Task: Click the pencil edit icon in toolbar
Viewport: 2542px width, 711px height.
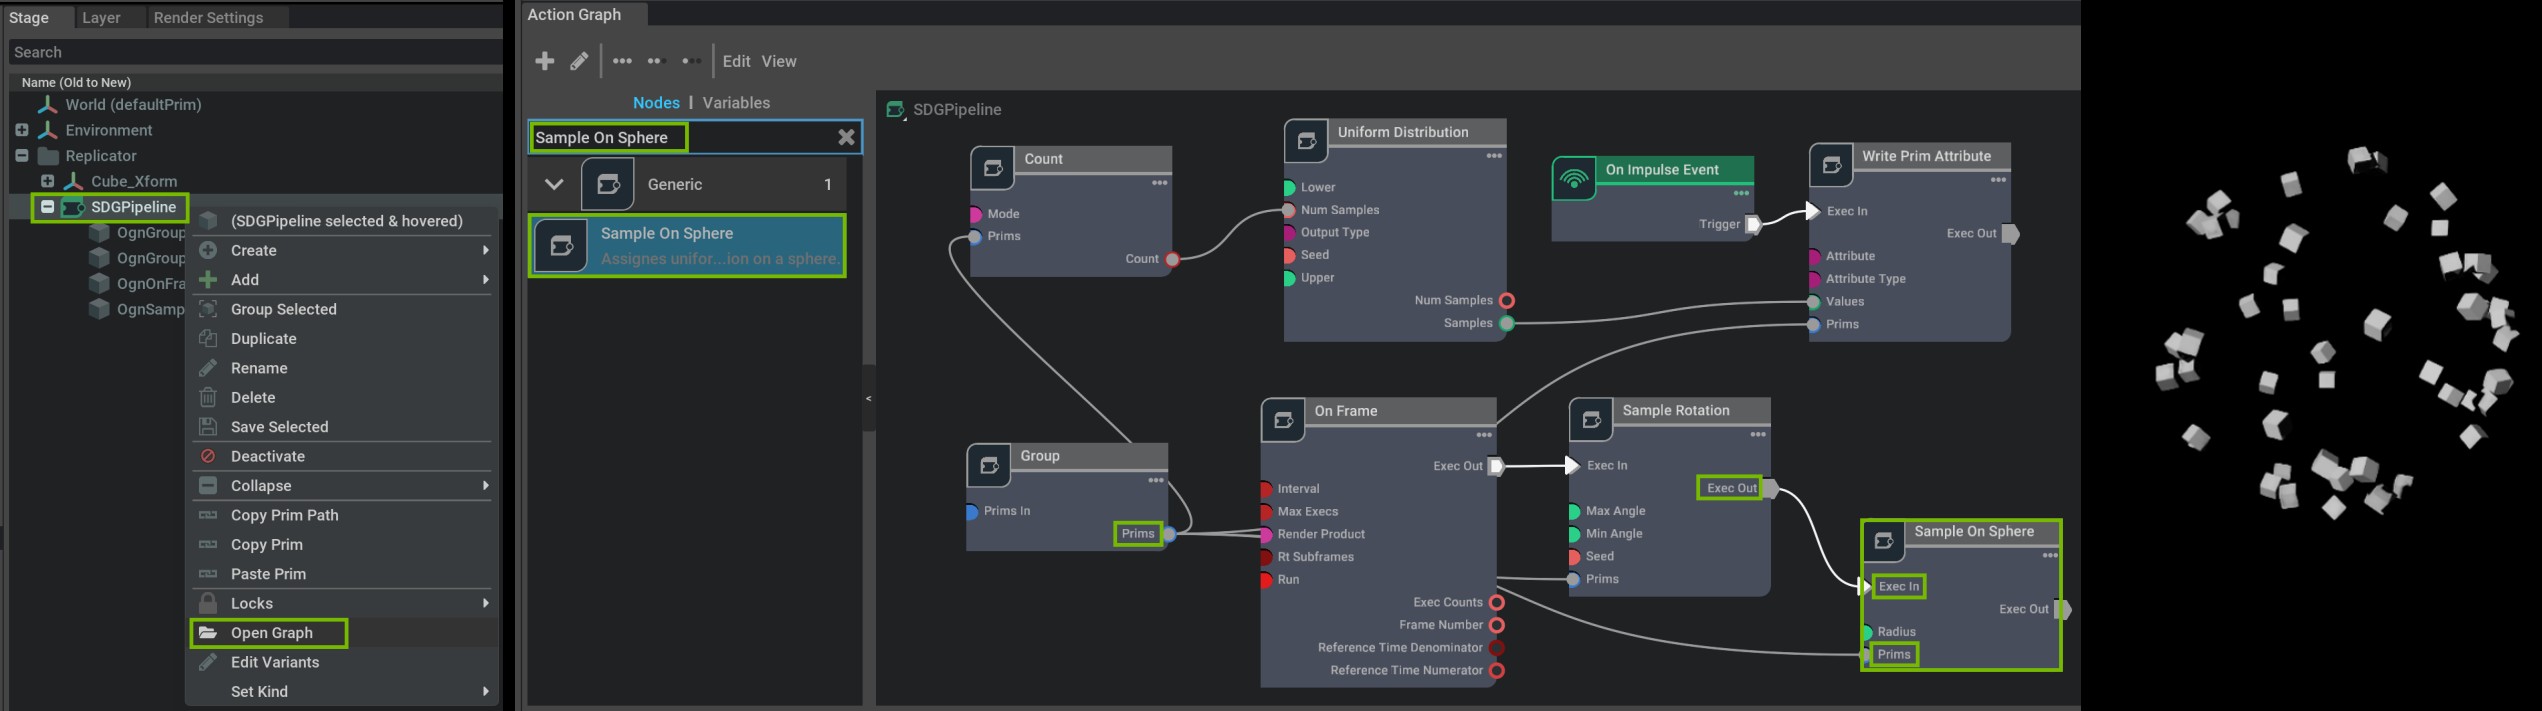Action: click(x=579, y=61)
